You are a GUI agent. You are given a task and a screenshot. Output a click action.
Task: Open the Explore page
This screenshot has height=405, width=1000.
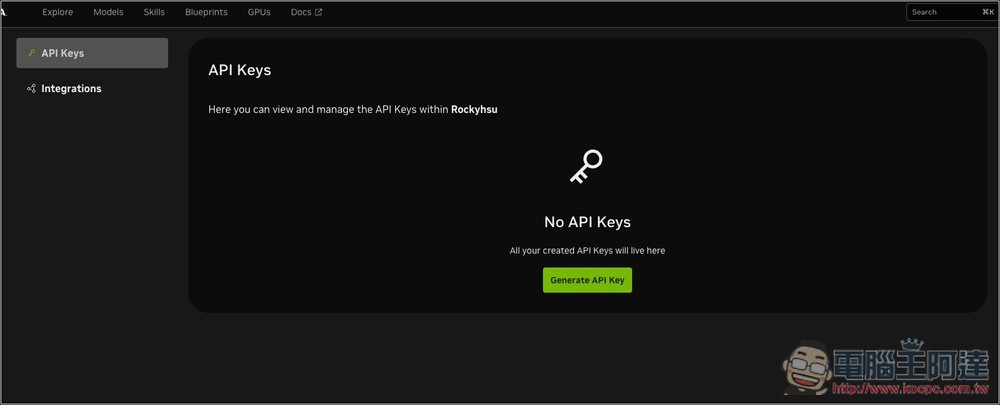pyautogui.click(x=57, y=12)
